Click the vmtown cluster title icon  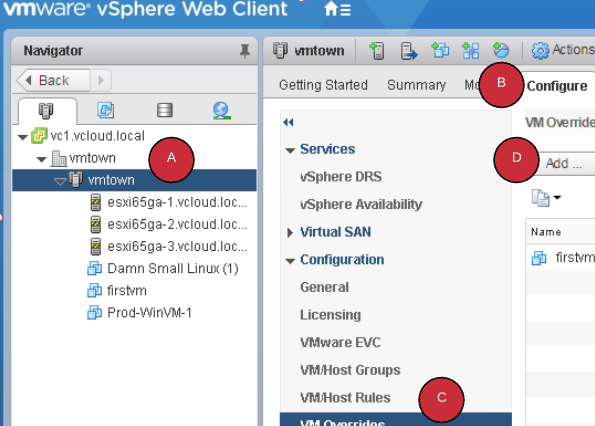tap(280, 50)
